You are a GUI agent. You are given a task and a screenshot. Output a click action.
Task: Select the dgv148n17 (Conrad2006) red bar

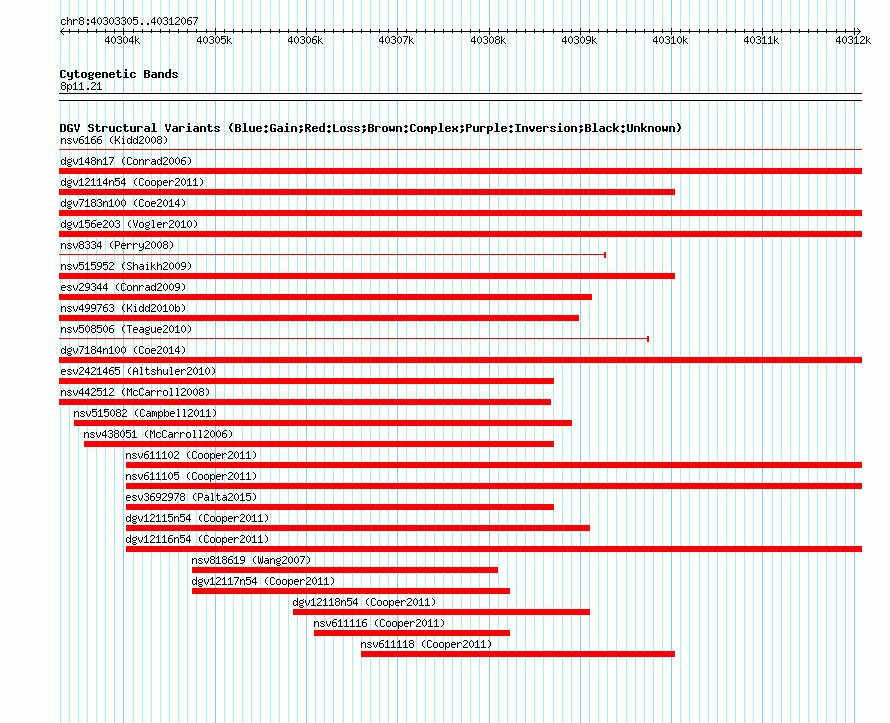coord(460,171)
